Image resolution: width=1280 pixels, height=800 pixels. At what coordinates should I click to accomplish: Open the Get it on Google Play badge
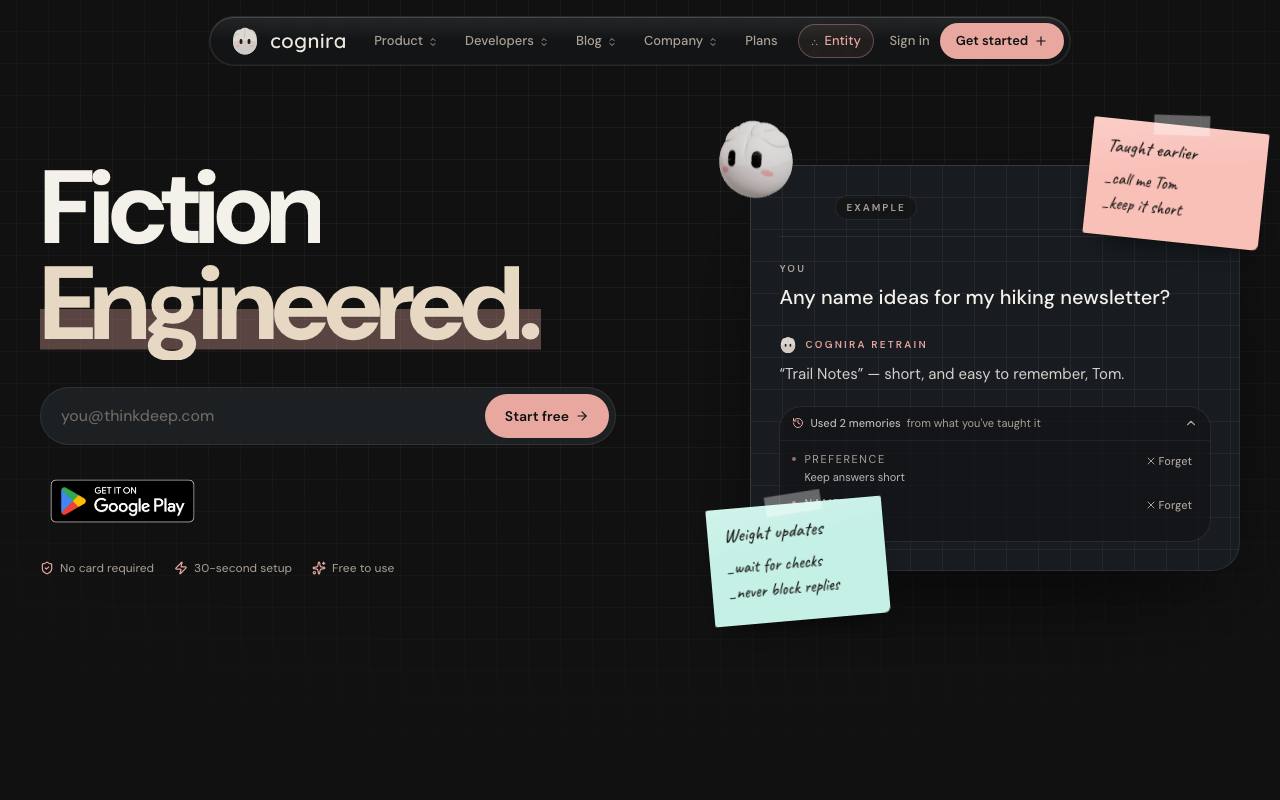click(123, 501)
